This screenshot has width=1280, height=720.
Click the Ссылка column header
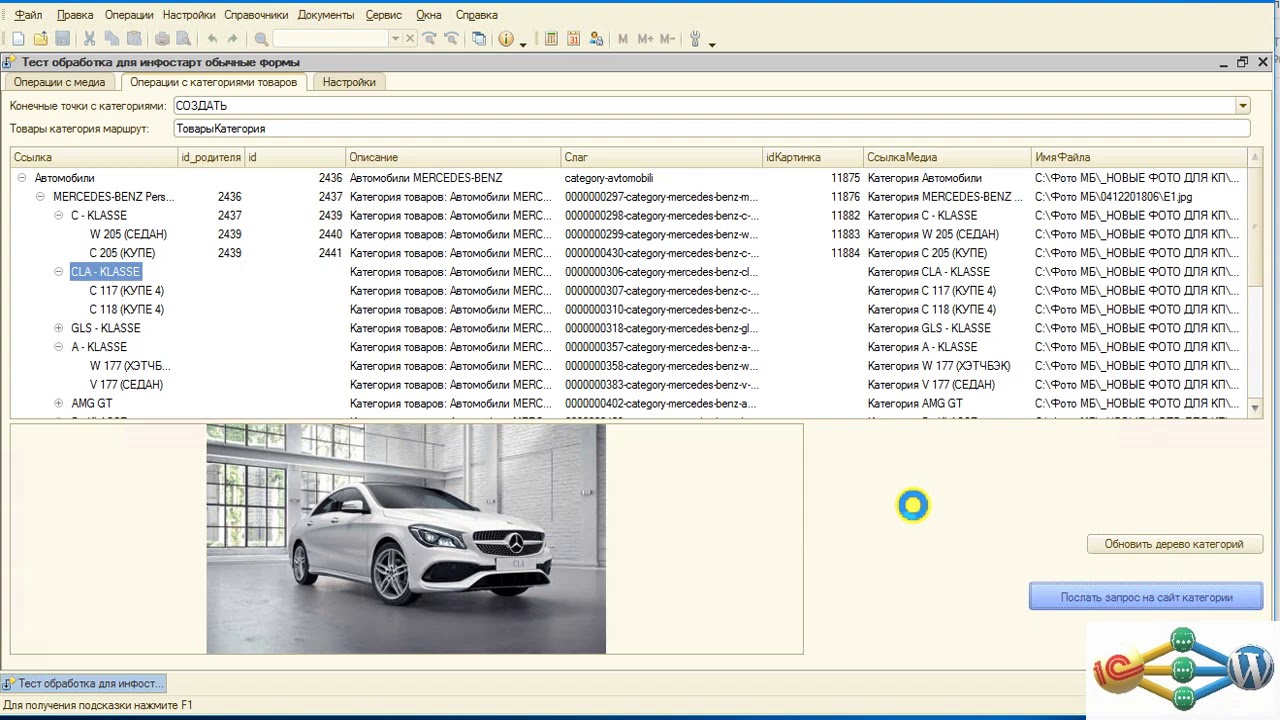click(94, 157)
